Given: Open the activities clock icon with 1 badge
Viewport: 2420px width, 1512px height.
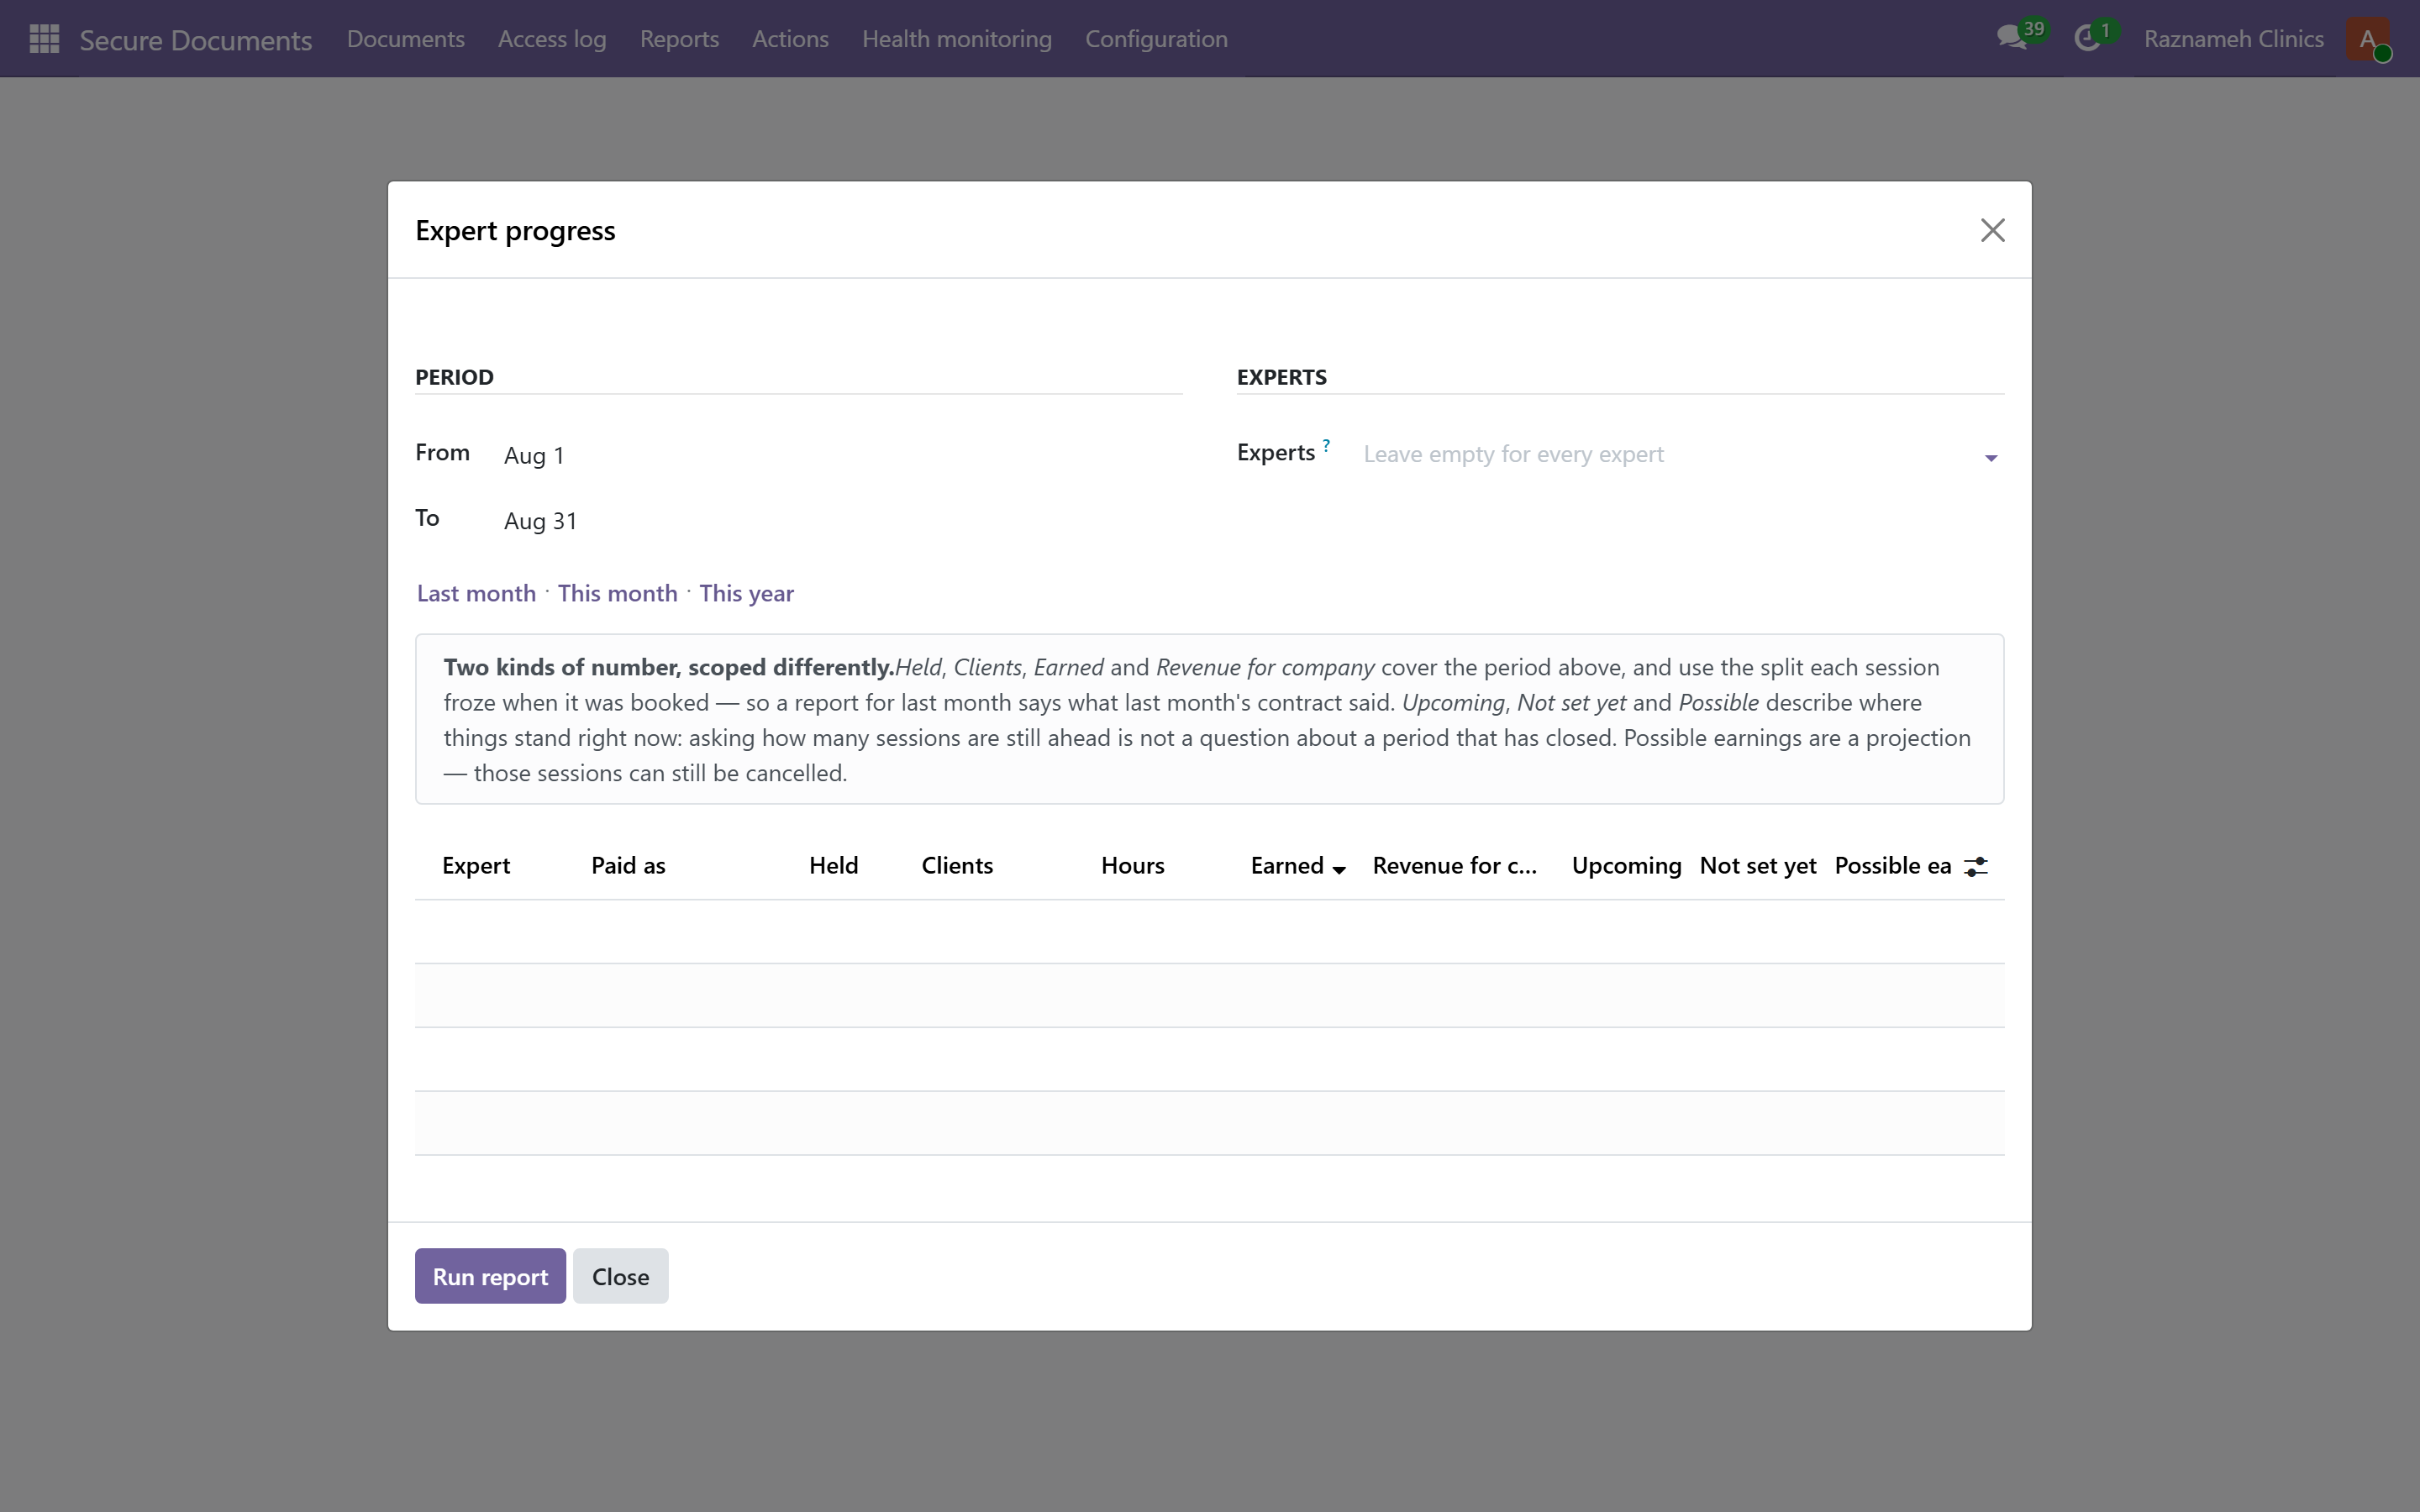Looking at the screenshot, I should (2095, 38).
